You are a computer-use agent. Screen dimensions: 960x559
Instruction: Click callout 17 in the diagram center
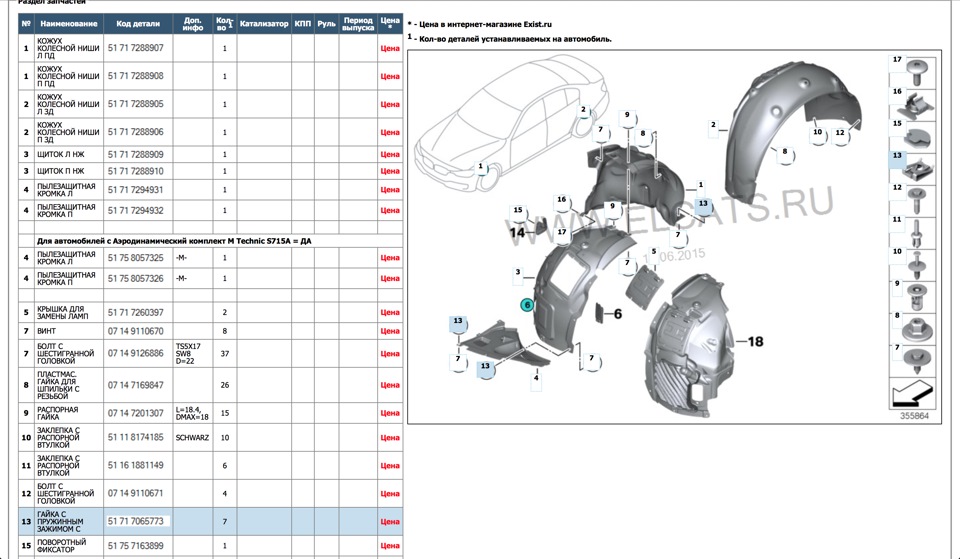561,232
